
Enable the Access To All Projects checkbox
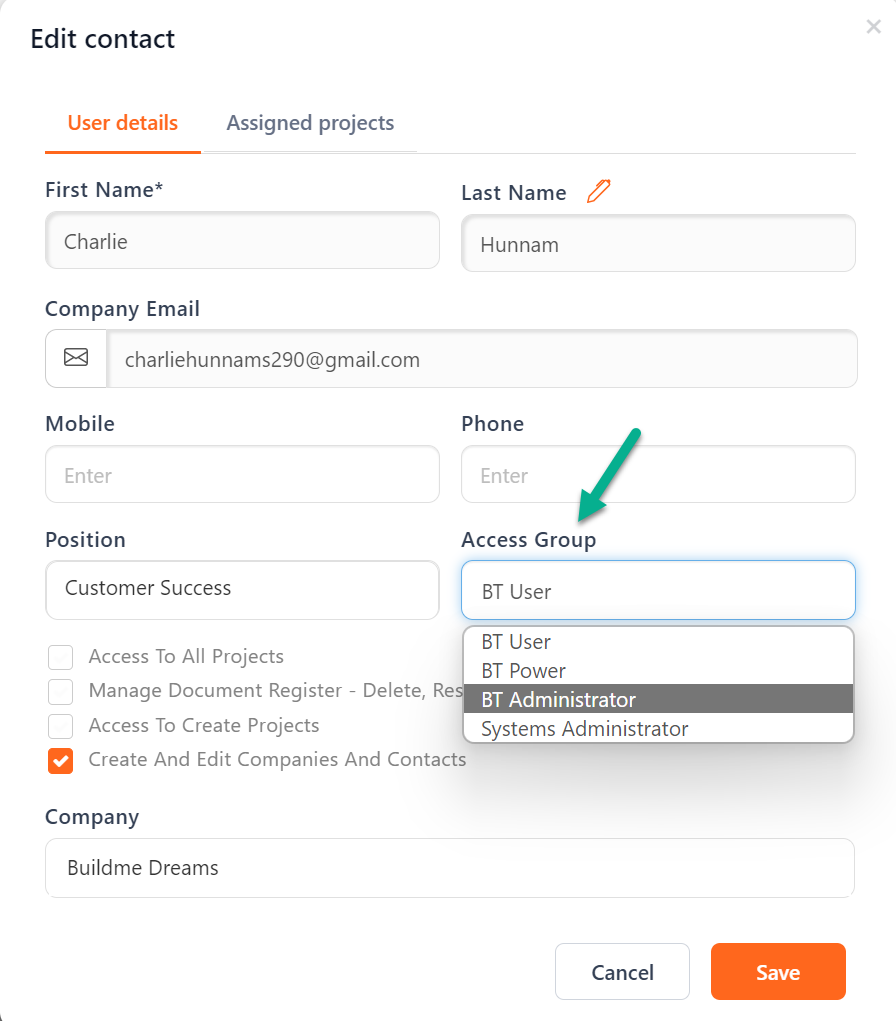pyautogui.click(x=60, y=657)
